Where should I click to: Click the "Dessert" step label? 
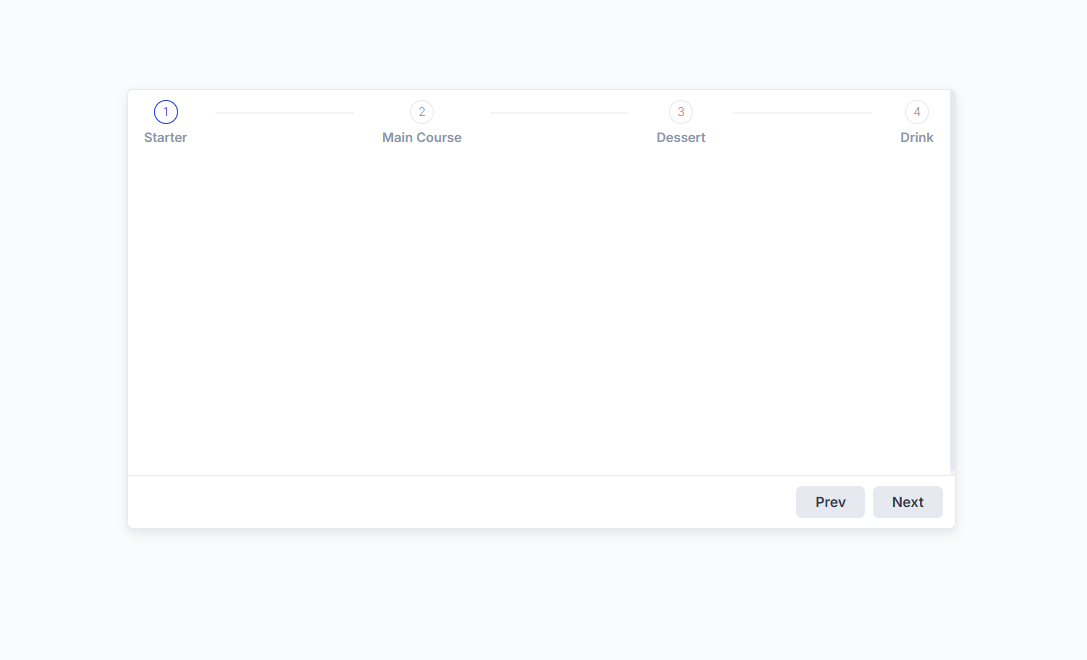tap(681, 137)
